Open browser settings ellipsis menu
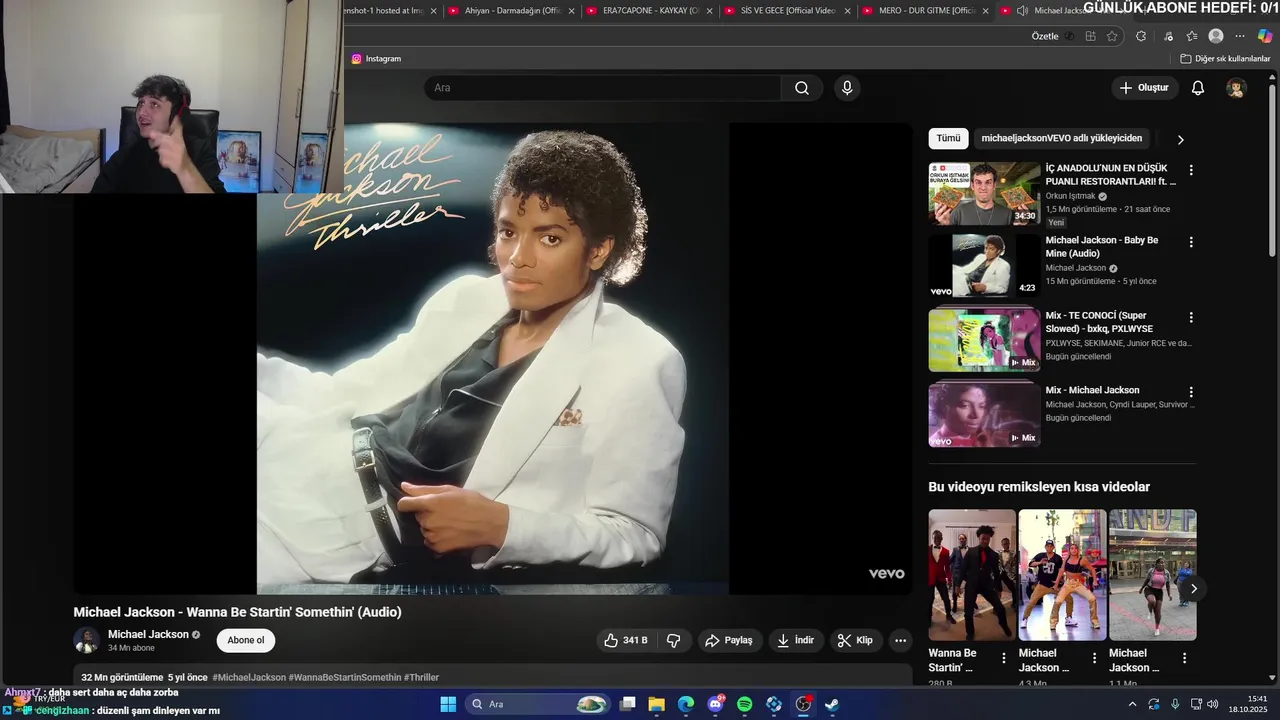 tap(1240, 36)
